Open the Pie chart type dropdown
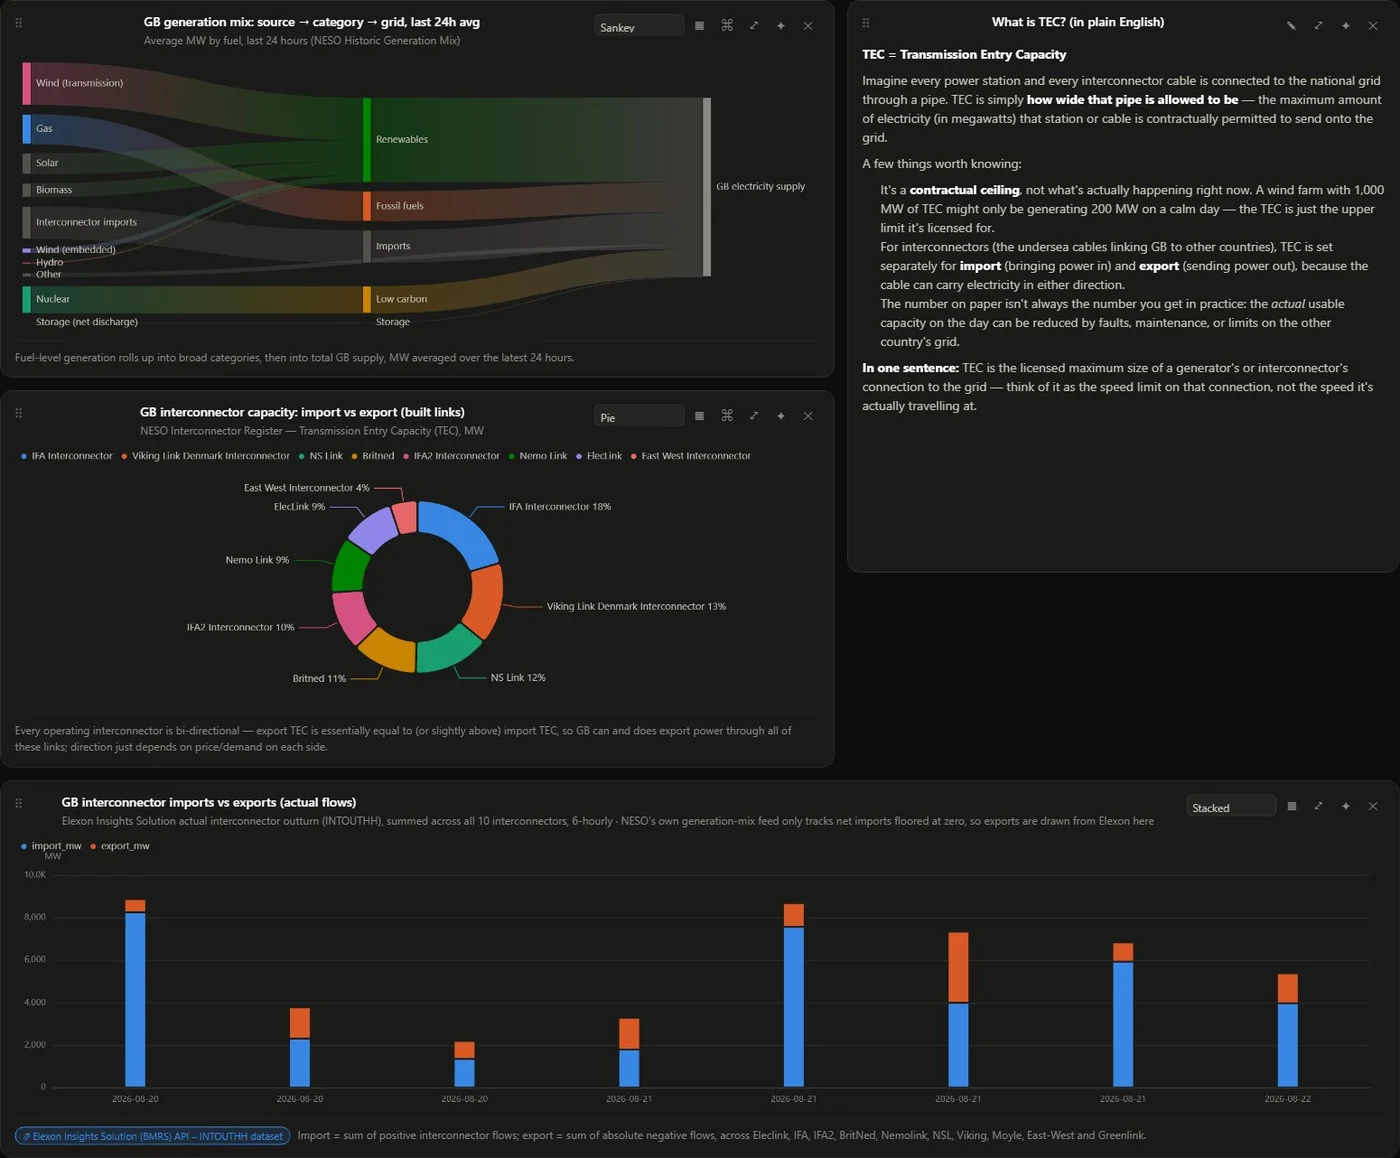Image resolution: width=1400 pixels, height=1158 pixels. (x=639, y=417)
